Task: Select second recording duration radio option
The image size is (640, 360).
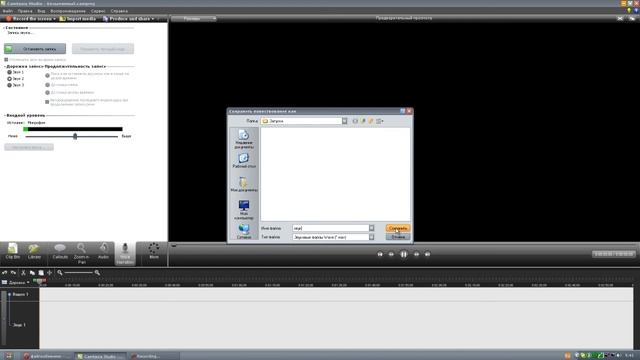Action: click(47, 85)
